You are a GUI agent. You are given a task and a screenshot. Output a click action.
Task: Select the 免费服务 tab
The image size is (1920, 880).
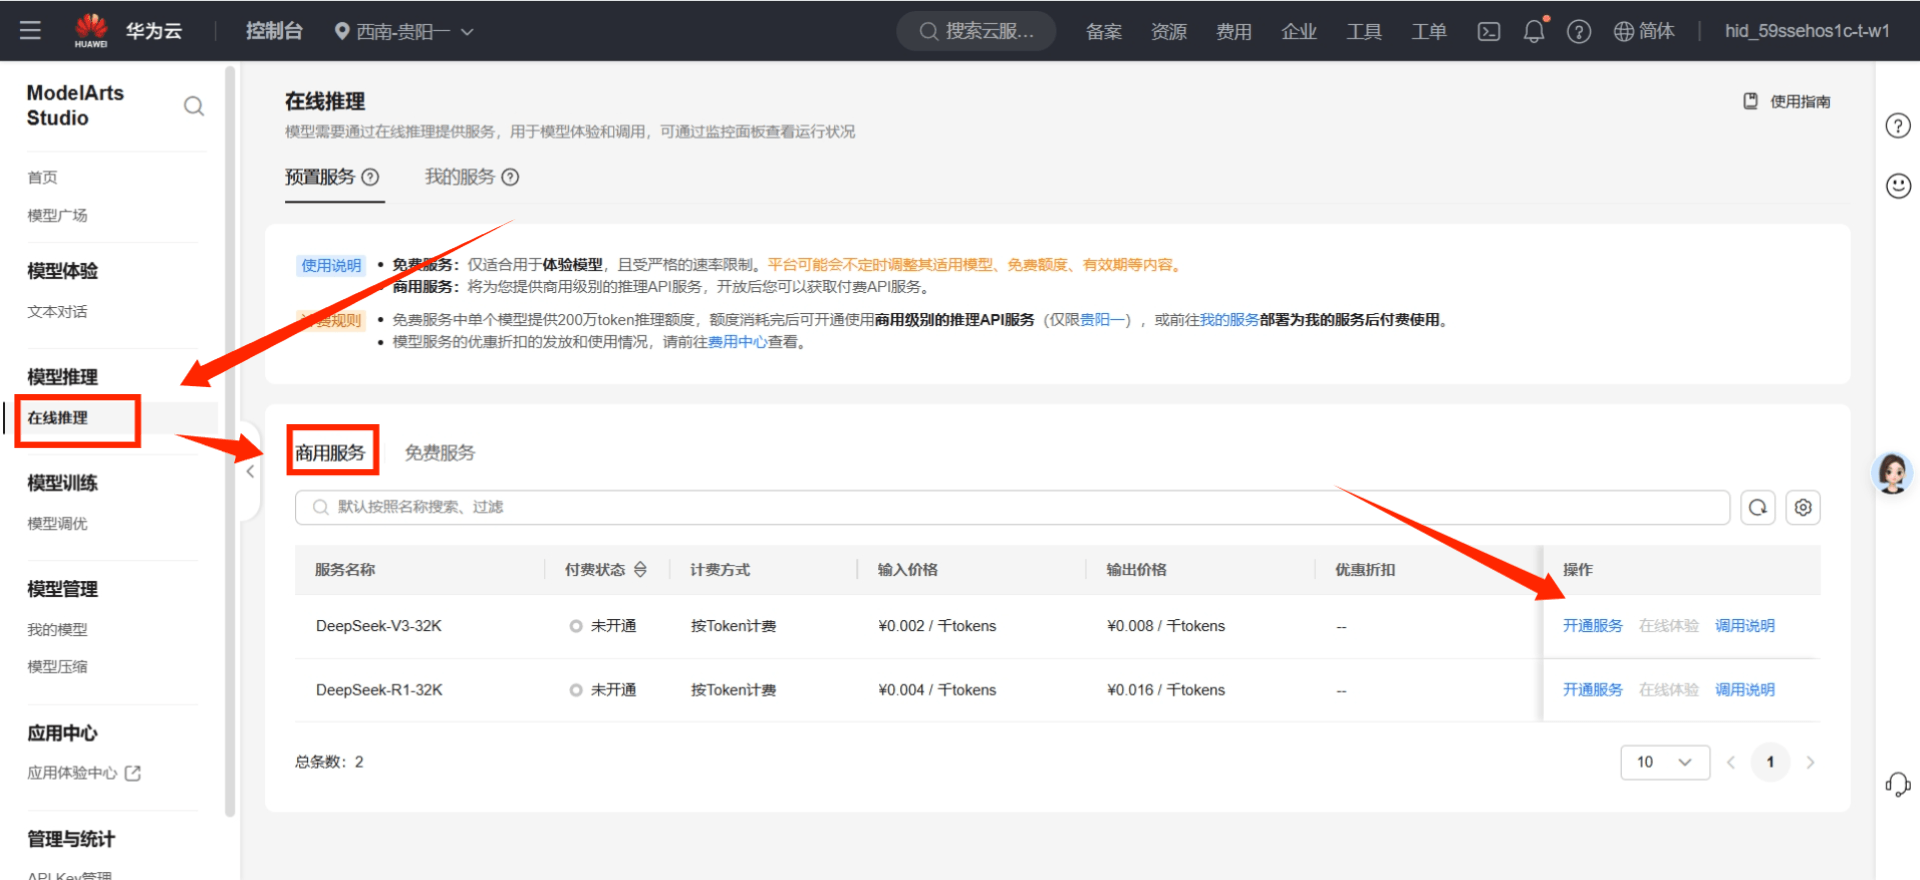click(x=440, y=453)
